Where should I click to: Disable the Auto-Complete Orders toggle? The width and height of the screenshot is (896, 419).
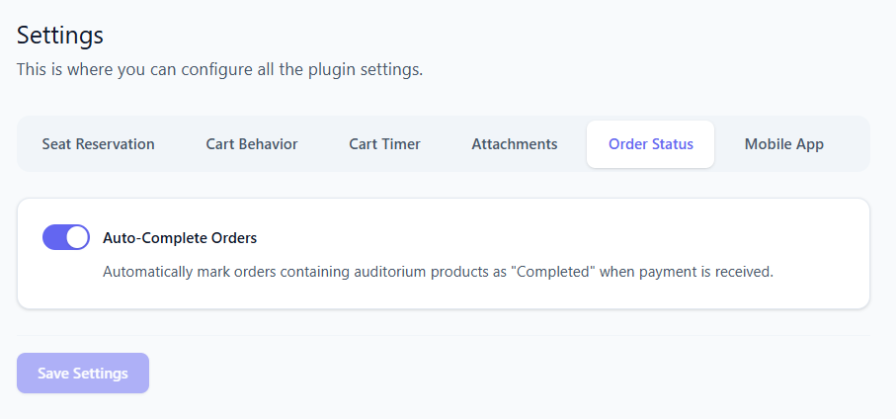[x=66, y=237]
